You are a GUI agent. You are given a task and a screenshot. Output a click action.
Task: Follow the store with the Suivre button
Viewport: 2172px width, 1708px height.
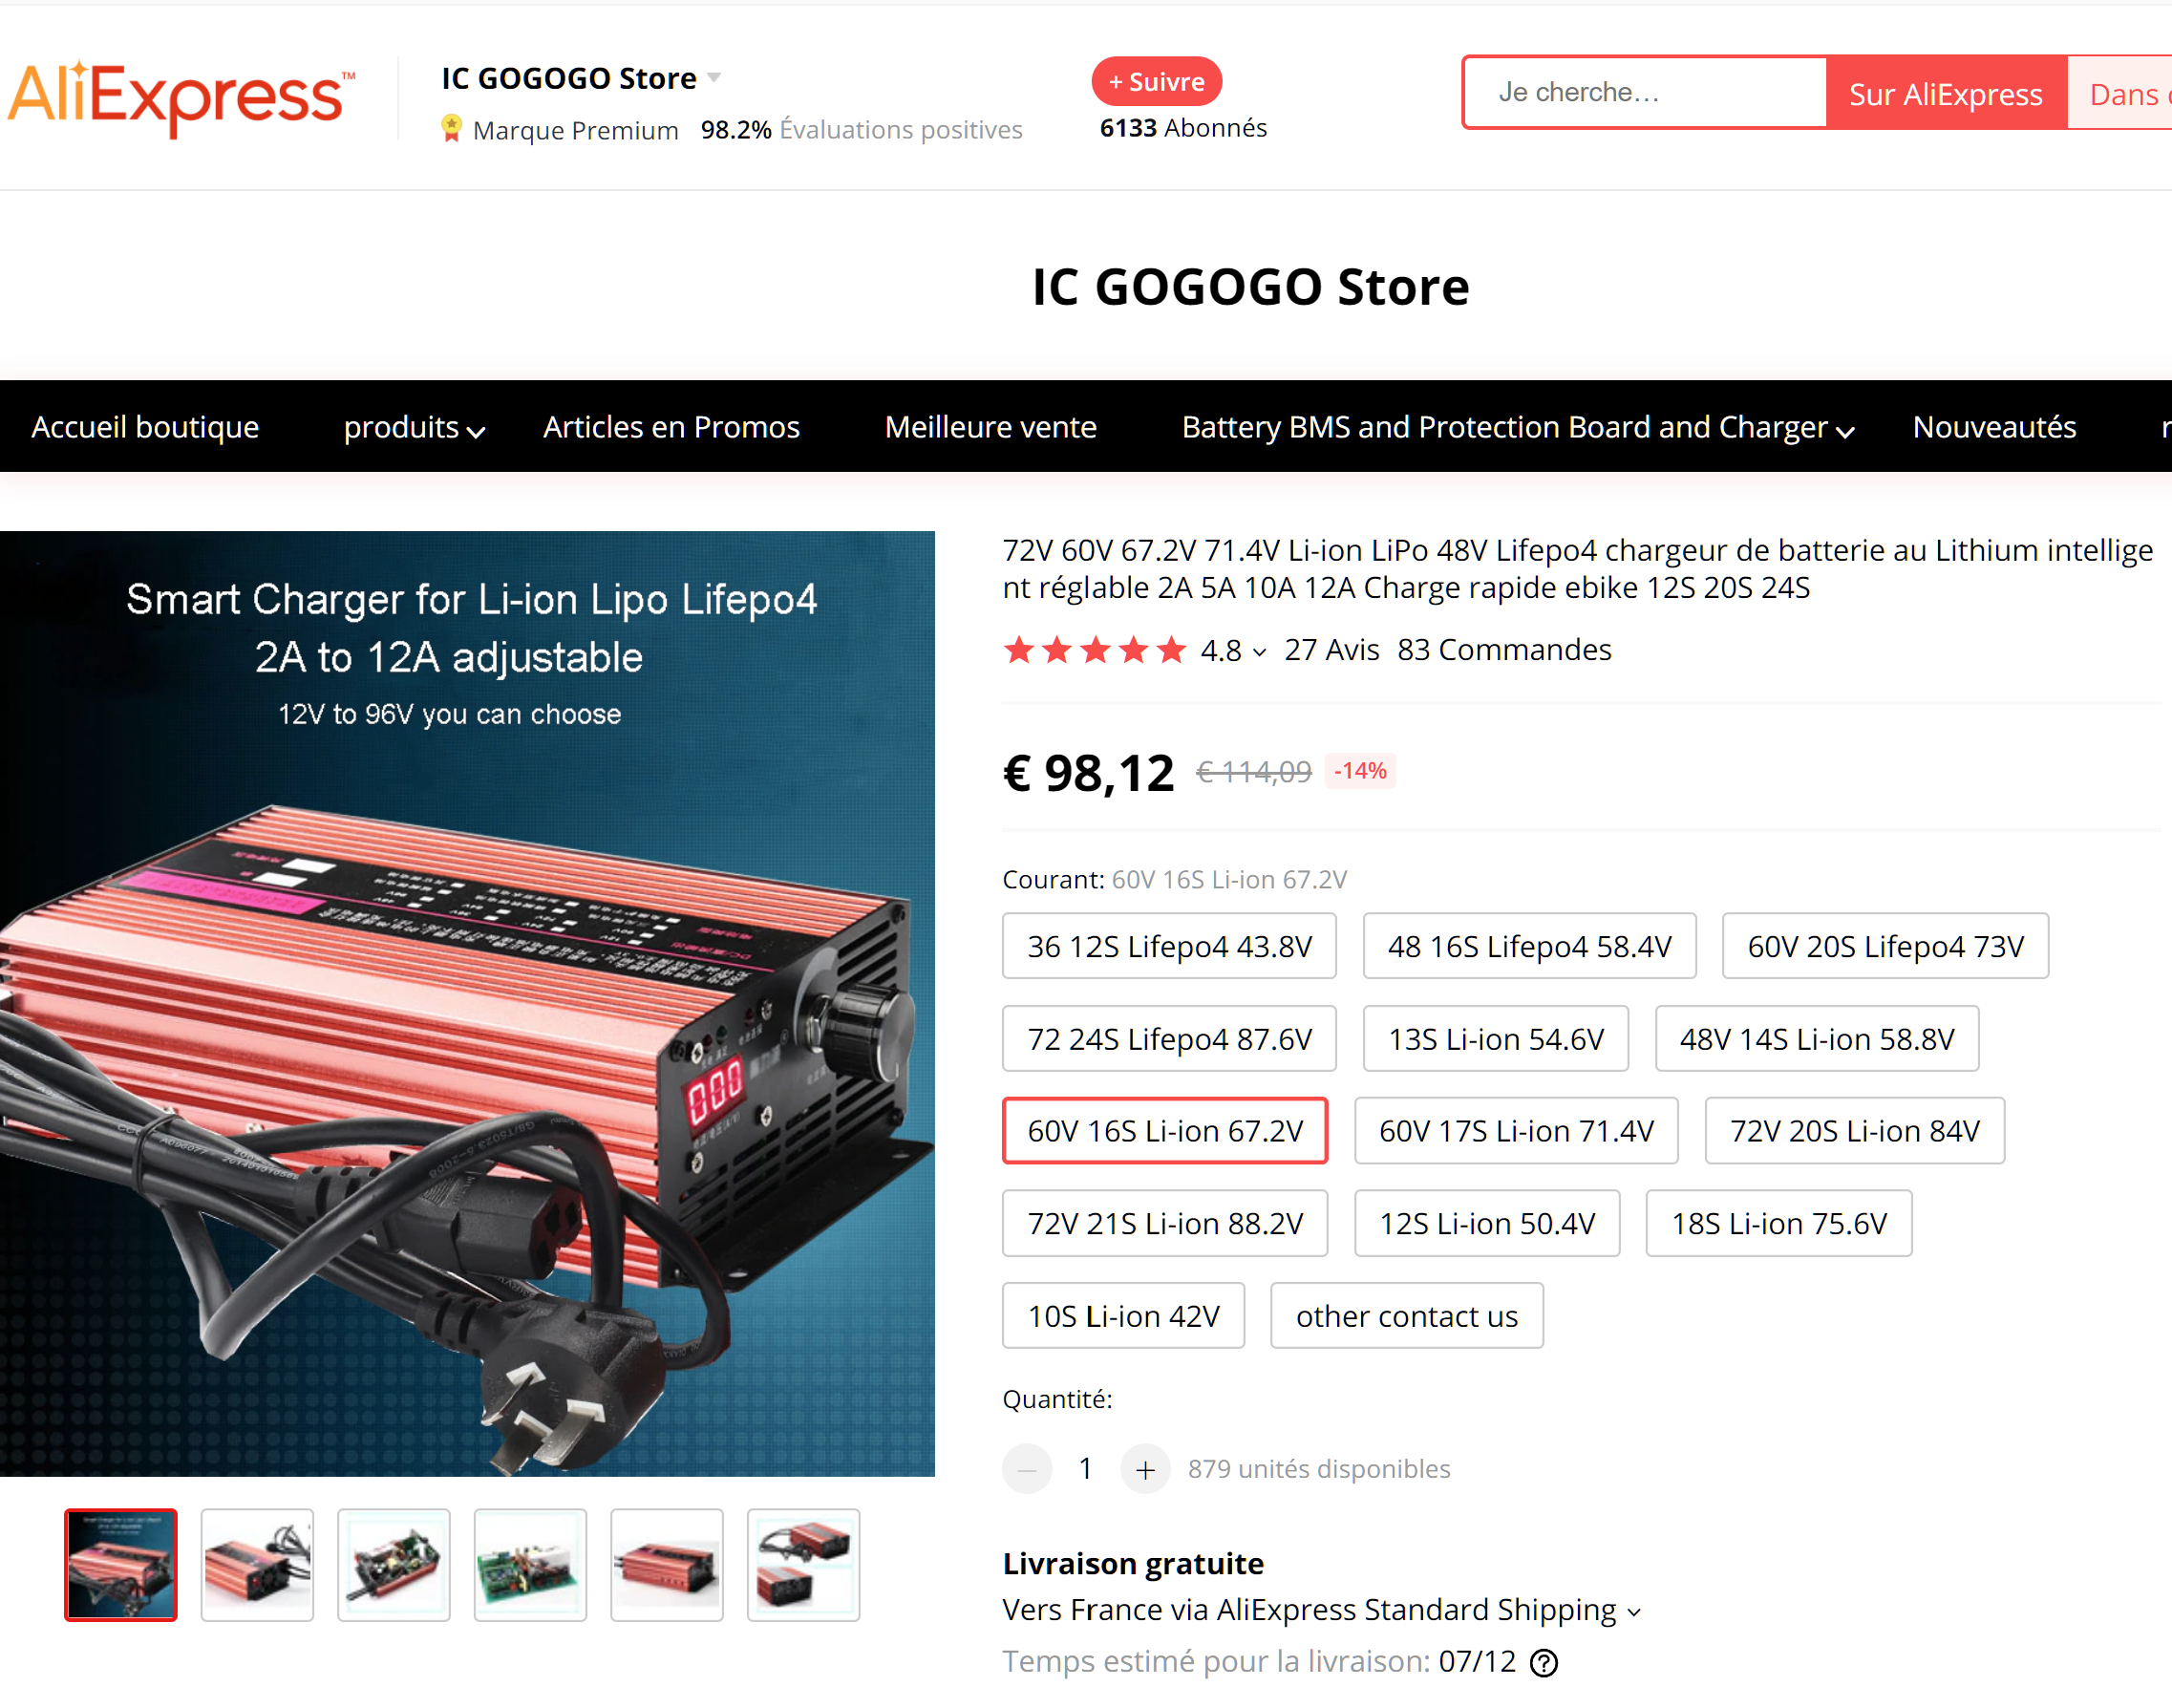1156,82
